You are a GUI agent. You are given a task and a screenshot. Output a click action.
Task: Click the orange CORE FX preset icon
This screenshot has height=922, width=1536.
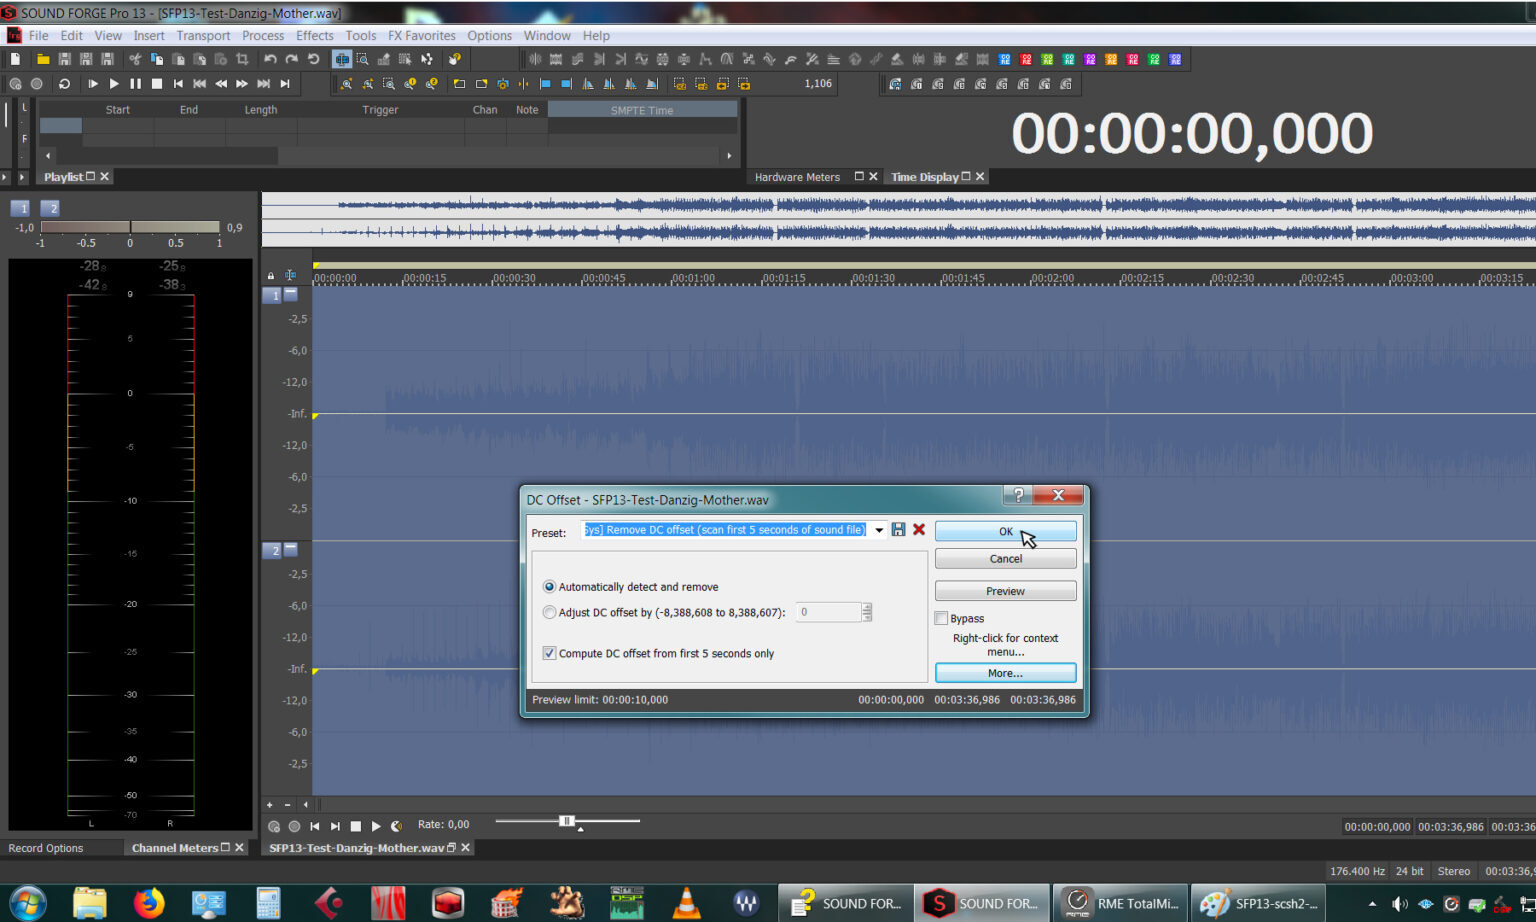1111,60
